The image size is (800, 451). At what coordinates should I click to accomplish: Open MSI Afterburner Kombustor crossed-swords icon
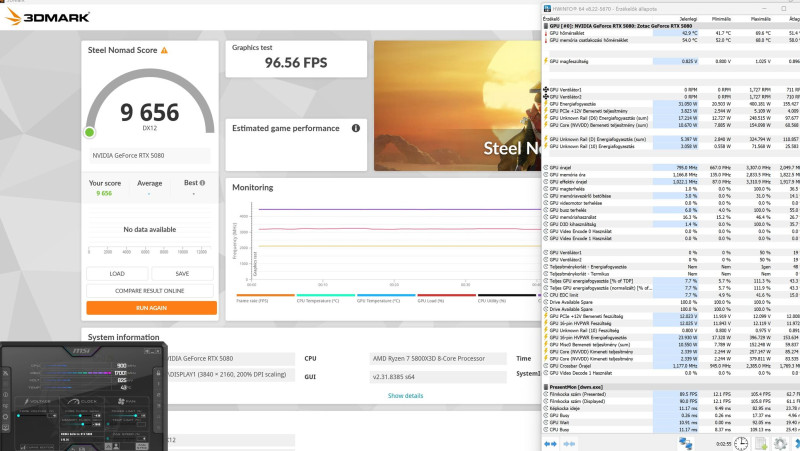pyautogui.click(x=6, y=373)
